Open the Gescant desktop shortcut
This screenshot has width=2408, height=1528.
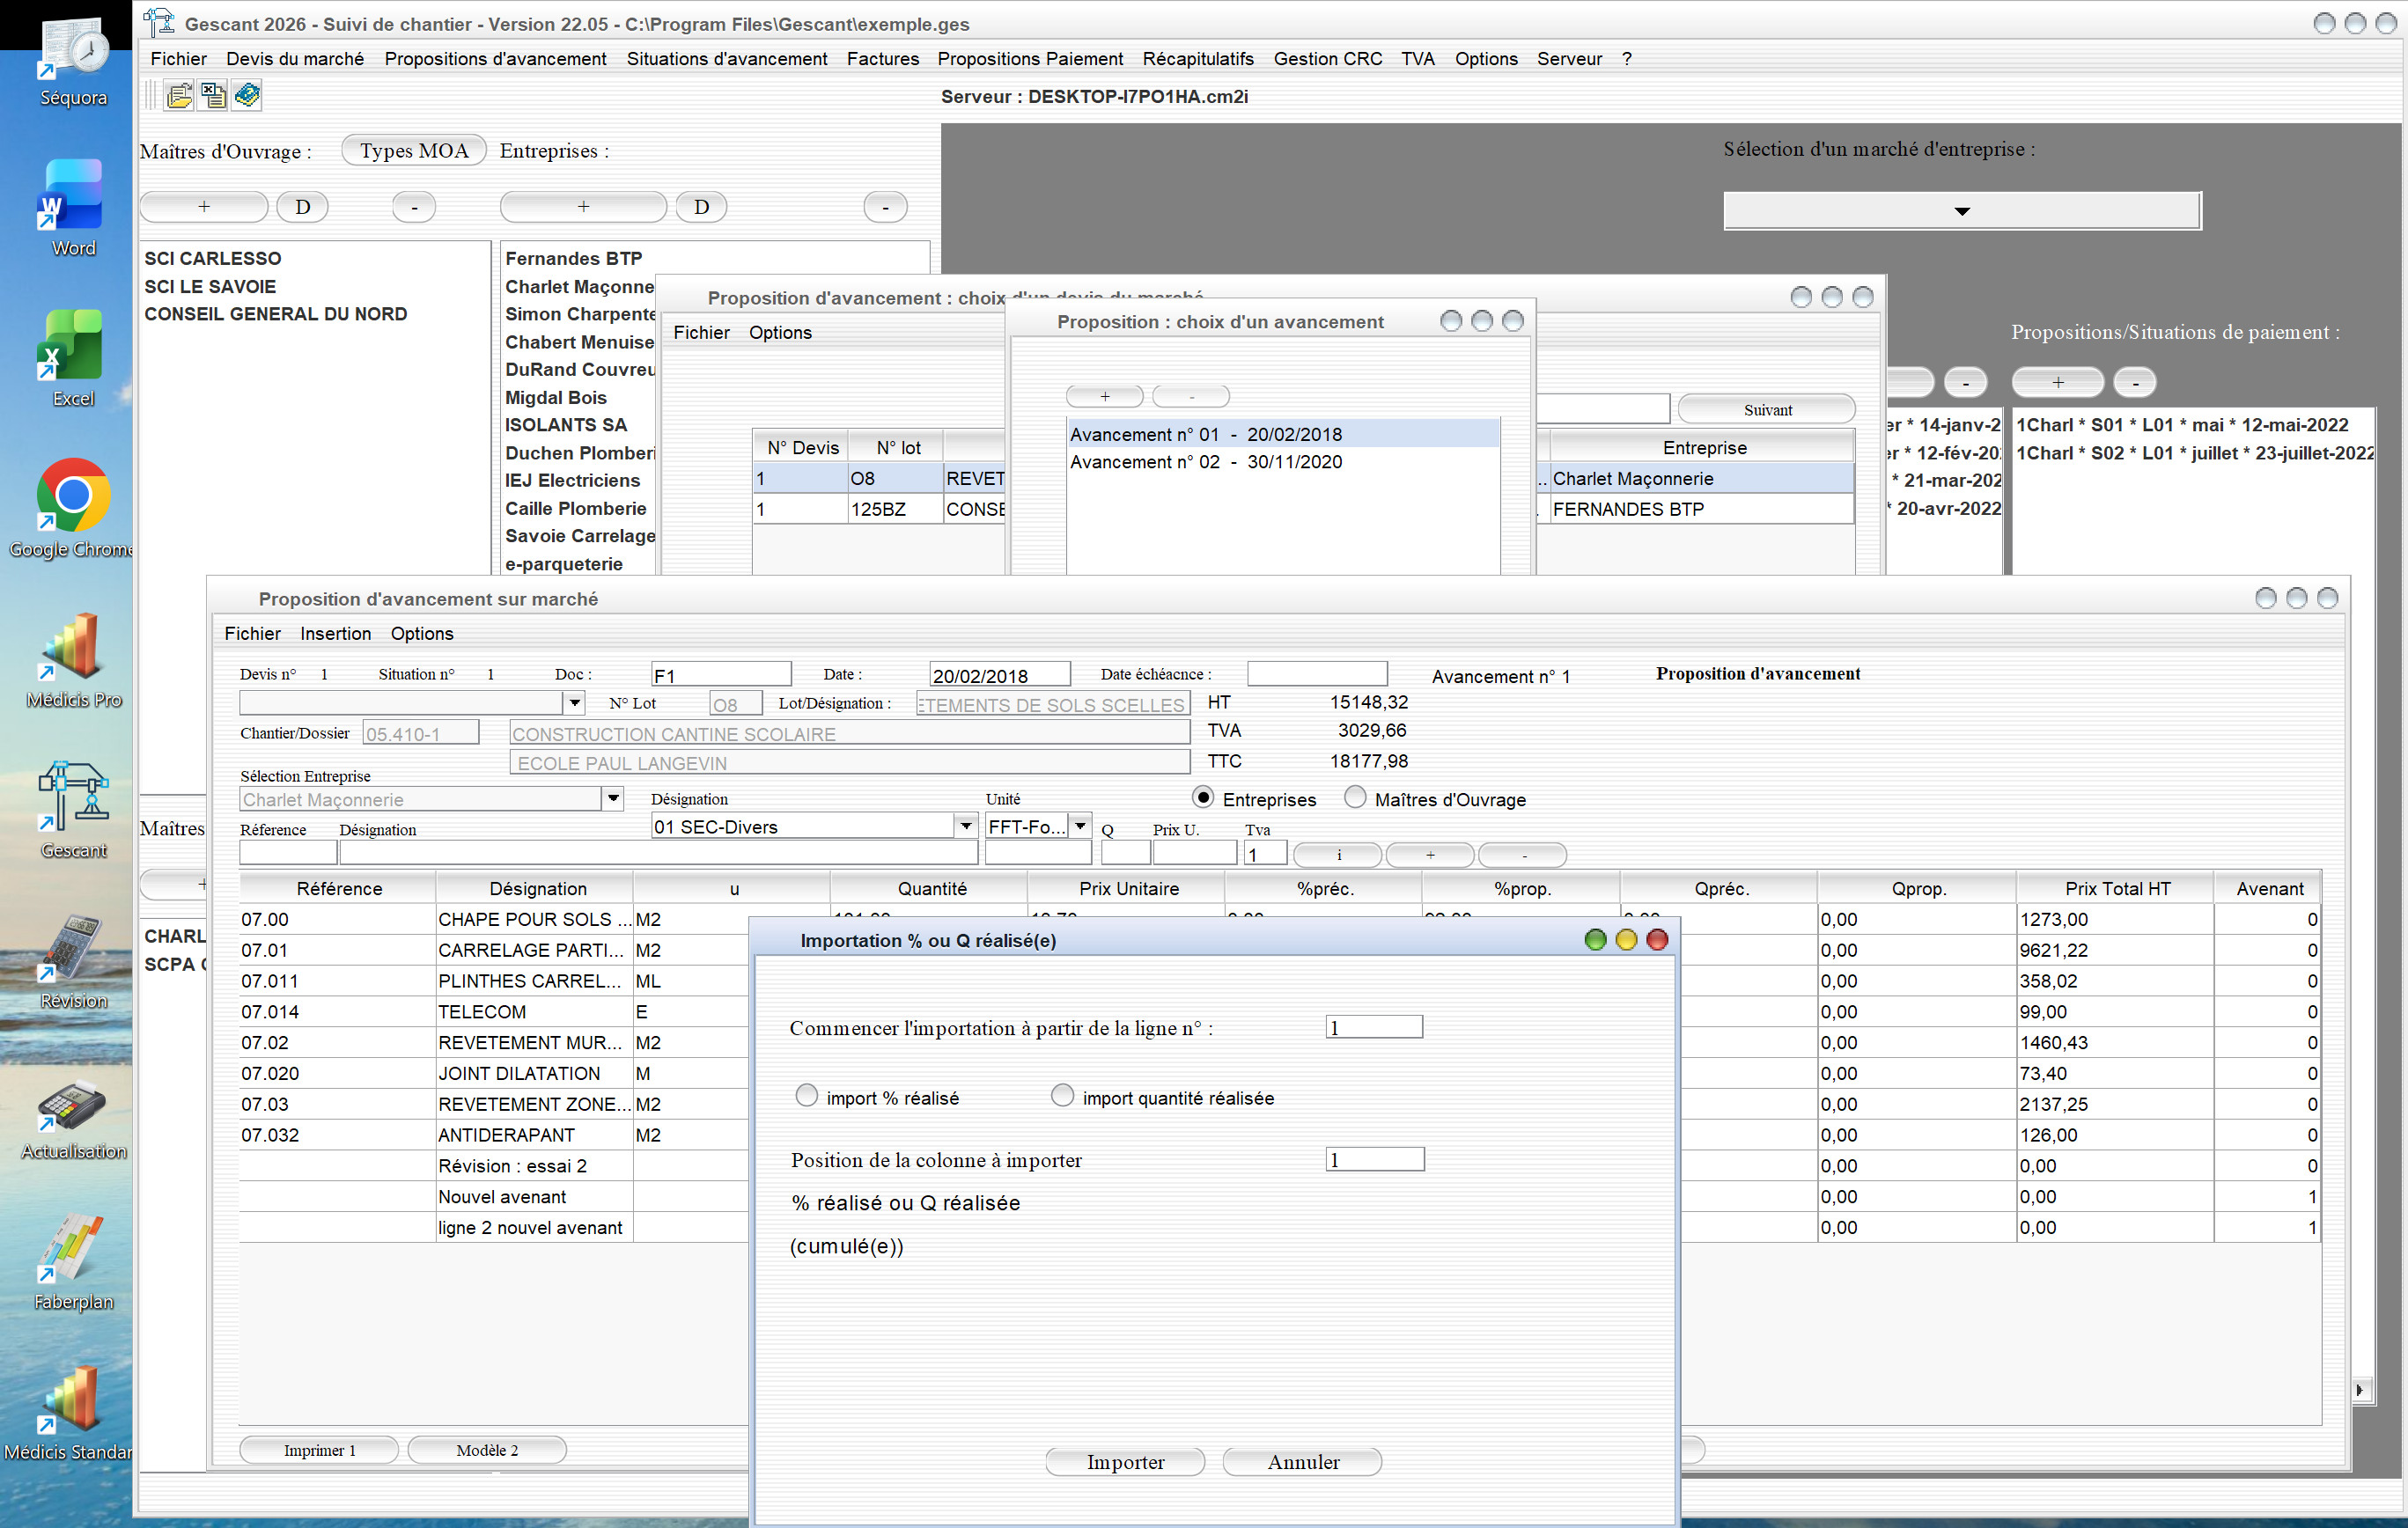point(73,808)
